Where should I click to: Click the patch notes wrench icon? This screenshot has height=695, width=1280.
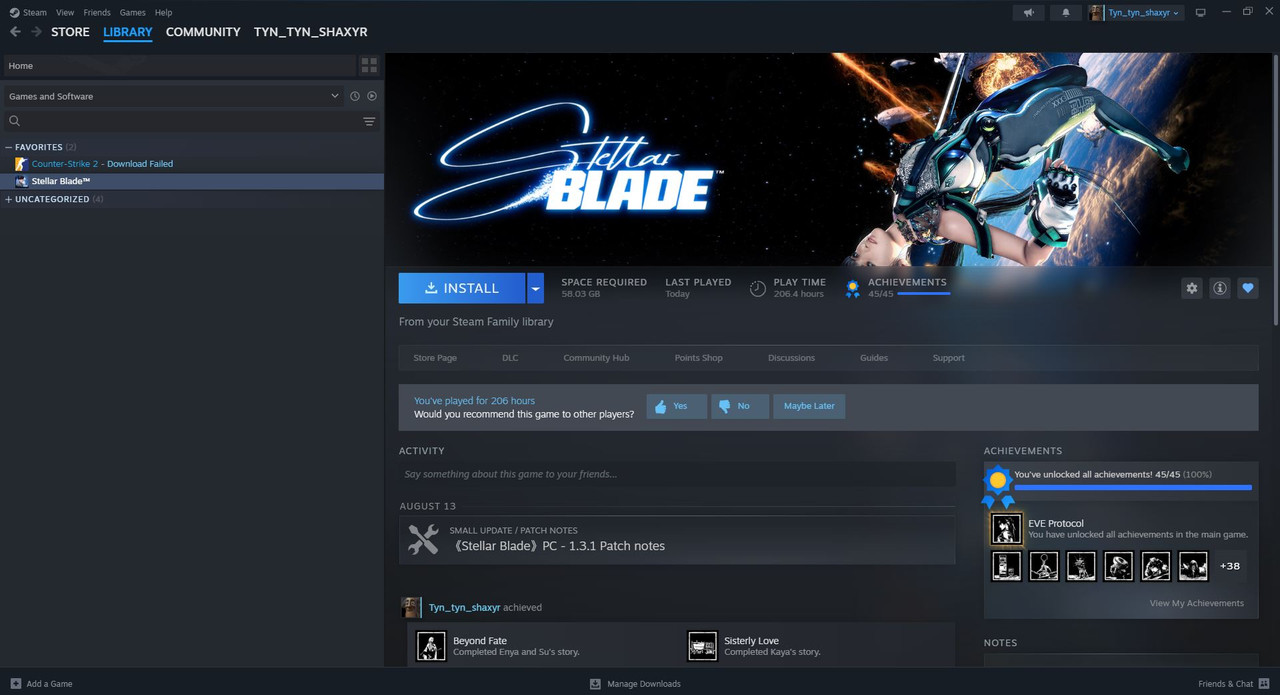424,540
